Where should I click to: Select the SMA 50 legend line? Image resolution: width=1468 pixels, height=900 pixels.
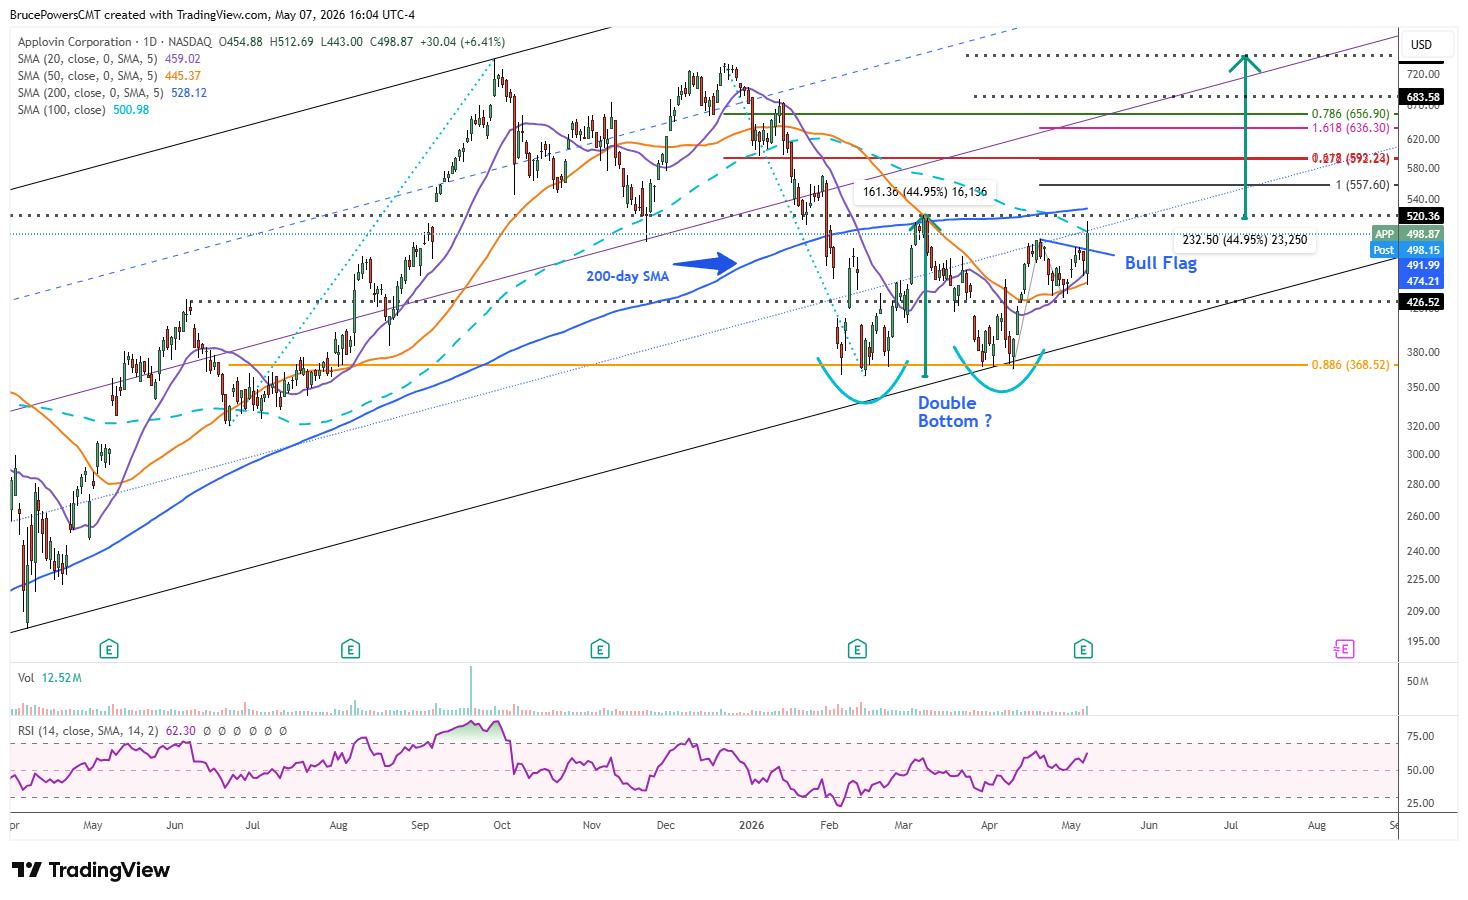coord(109,76)
